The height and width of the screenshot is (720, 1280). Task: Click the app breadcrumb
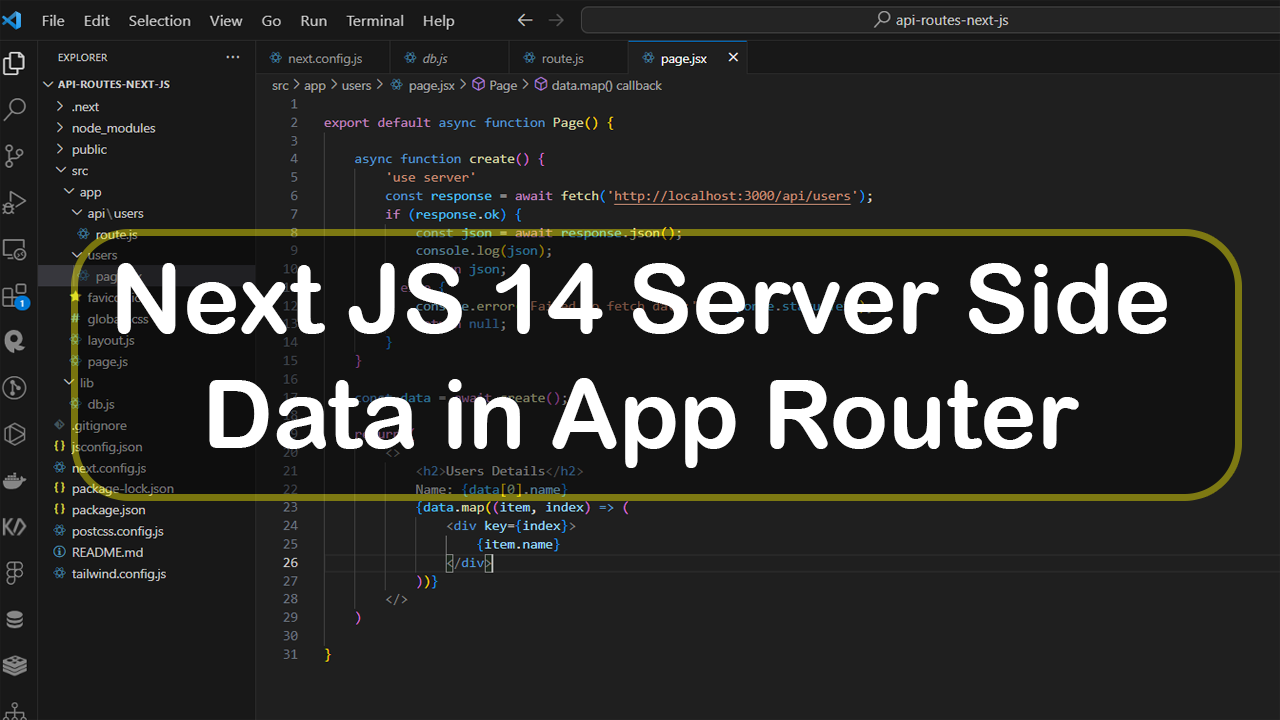315,86
